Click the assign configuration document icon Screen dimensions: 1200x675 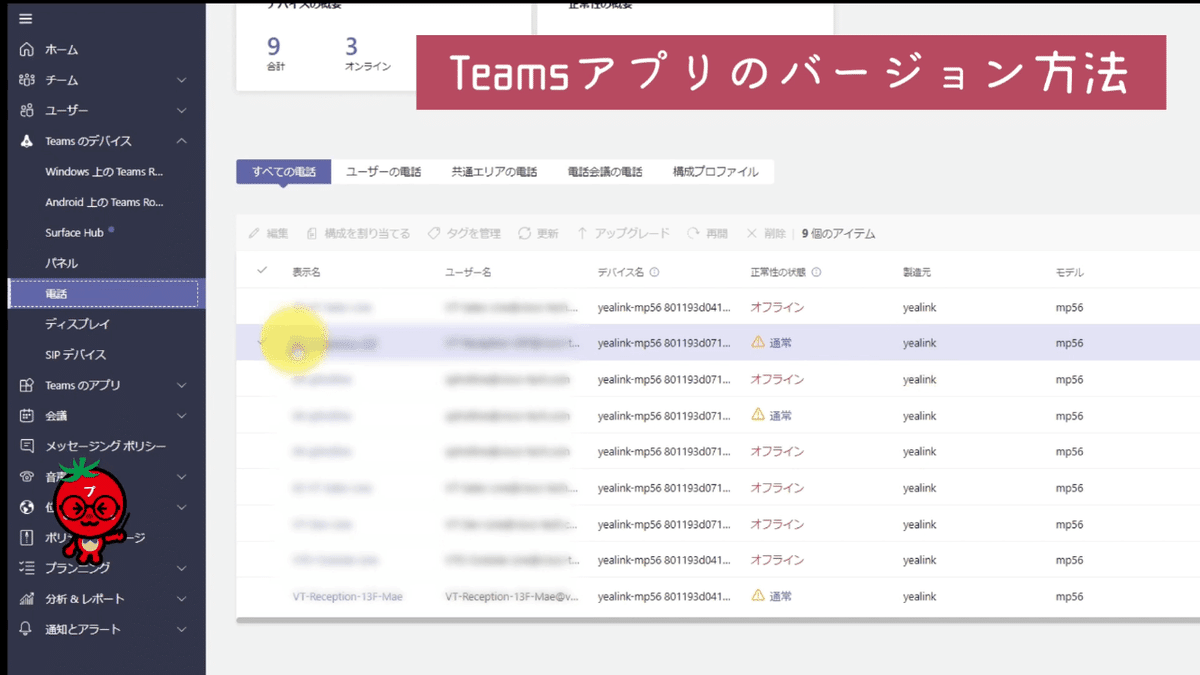(312, 233)
